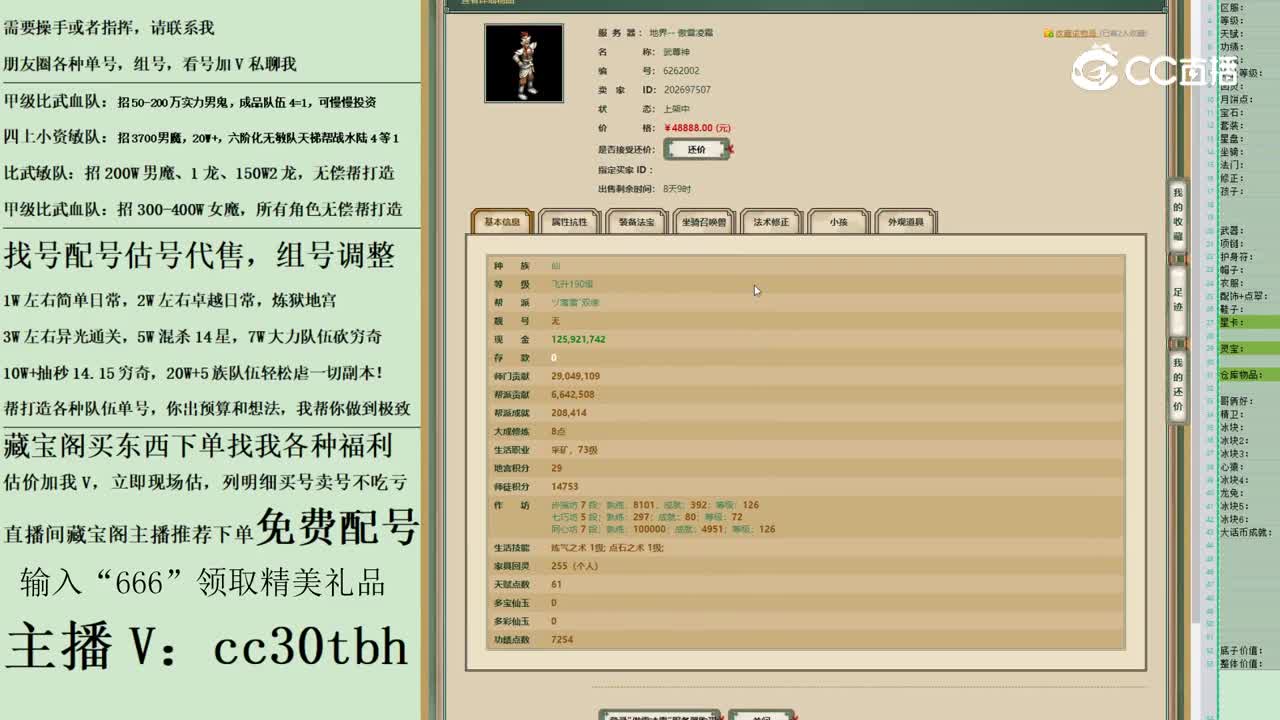Click the 仓库物品 cell in spreadsheet
1280x720 pixels.
point(1248,374)
